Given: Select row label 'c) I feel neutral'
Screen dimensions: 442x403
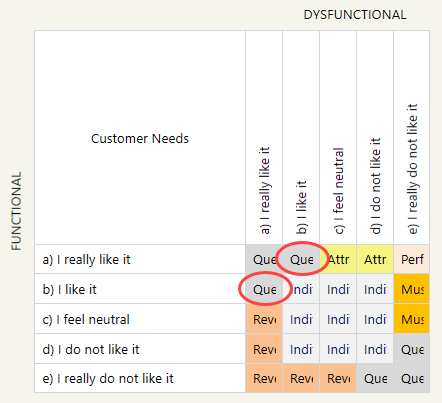Looking at the screenshot, I should click(86, 319).
